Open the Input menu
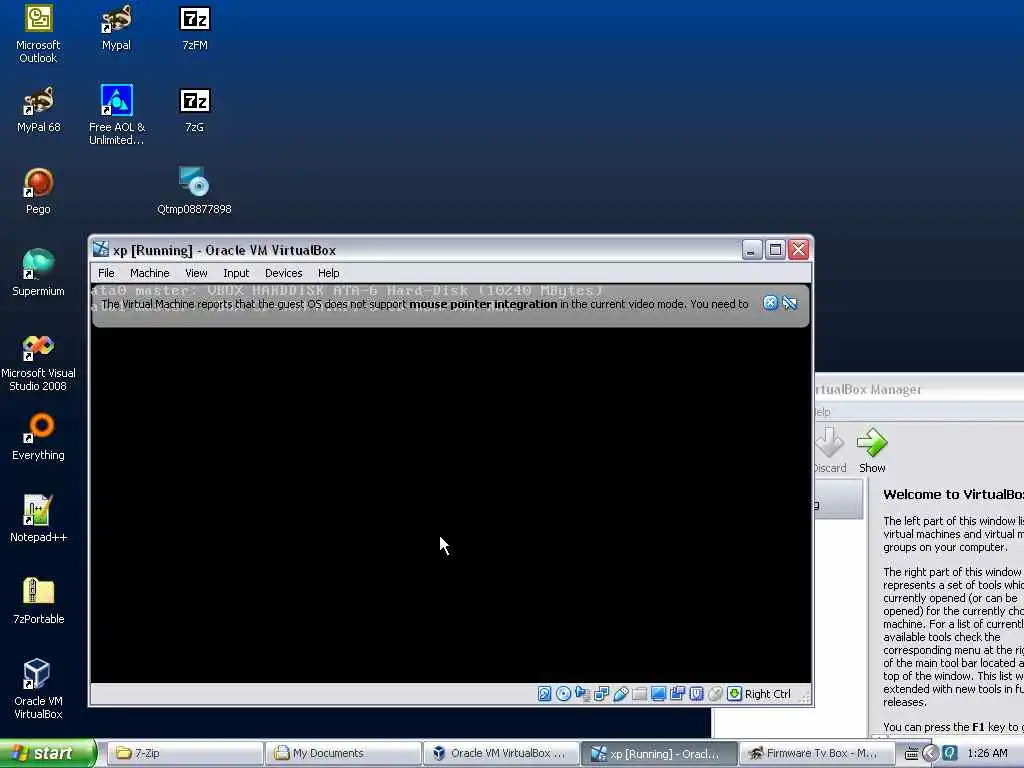 click(x=236, y=273)
